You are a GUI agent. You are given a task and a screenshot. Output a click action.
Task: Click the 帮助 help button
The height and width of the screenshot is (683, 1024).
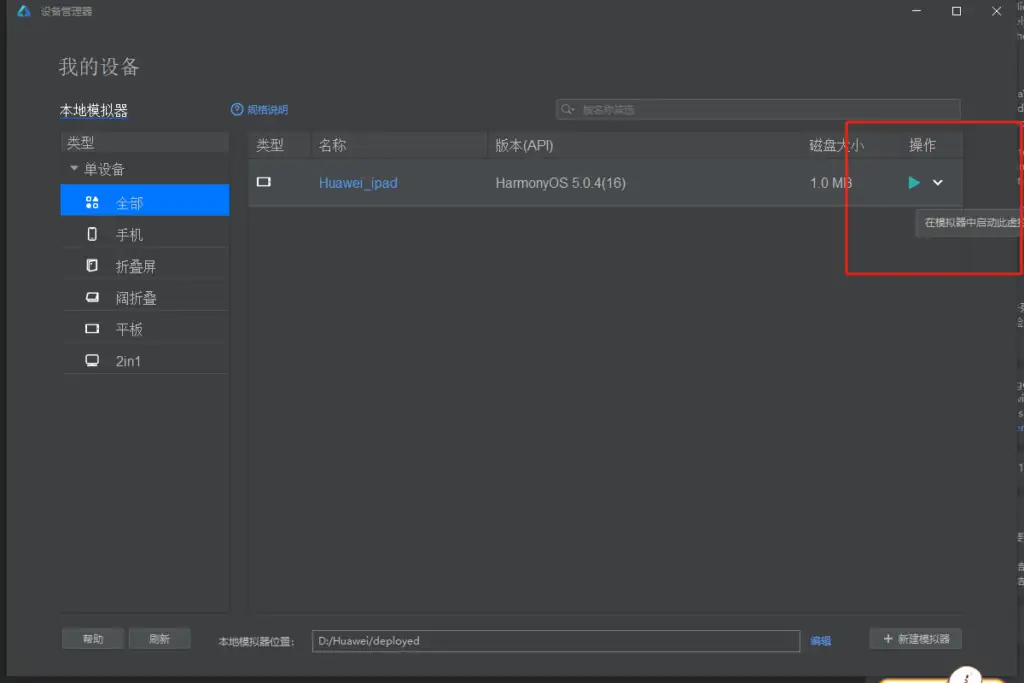pyautogui.click(x=92, y=637)
